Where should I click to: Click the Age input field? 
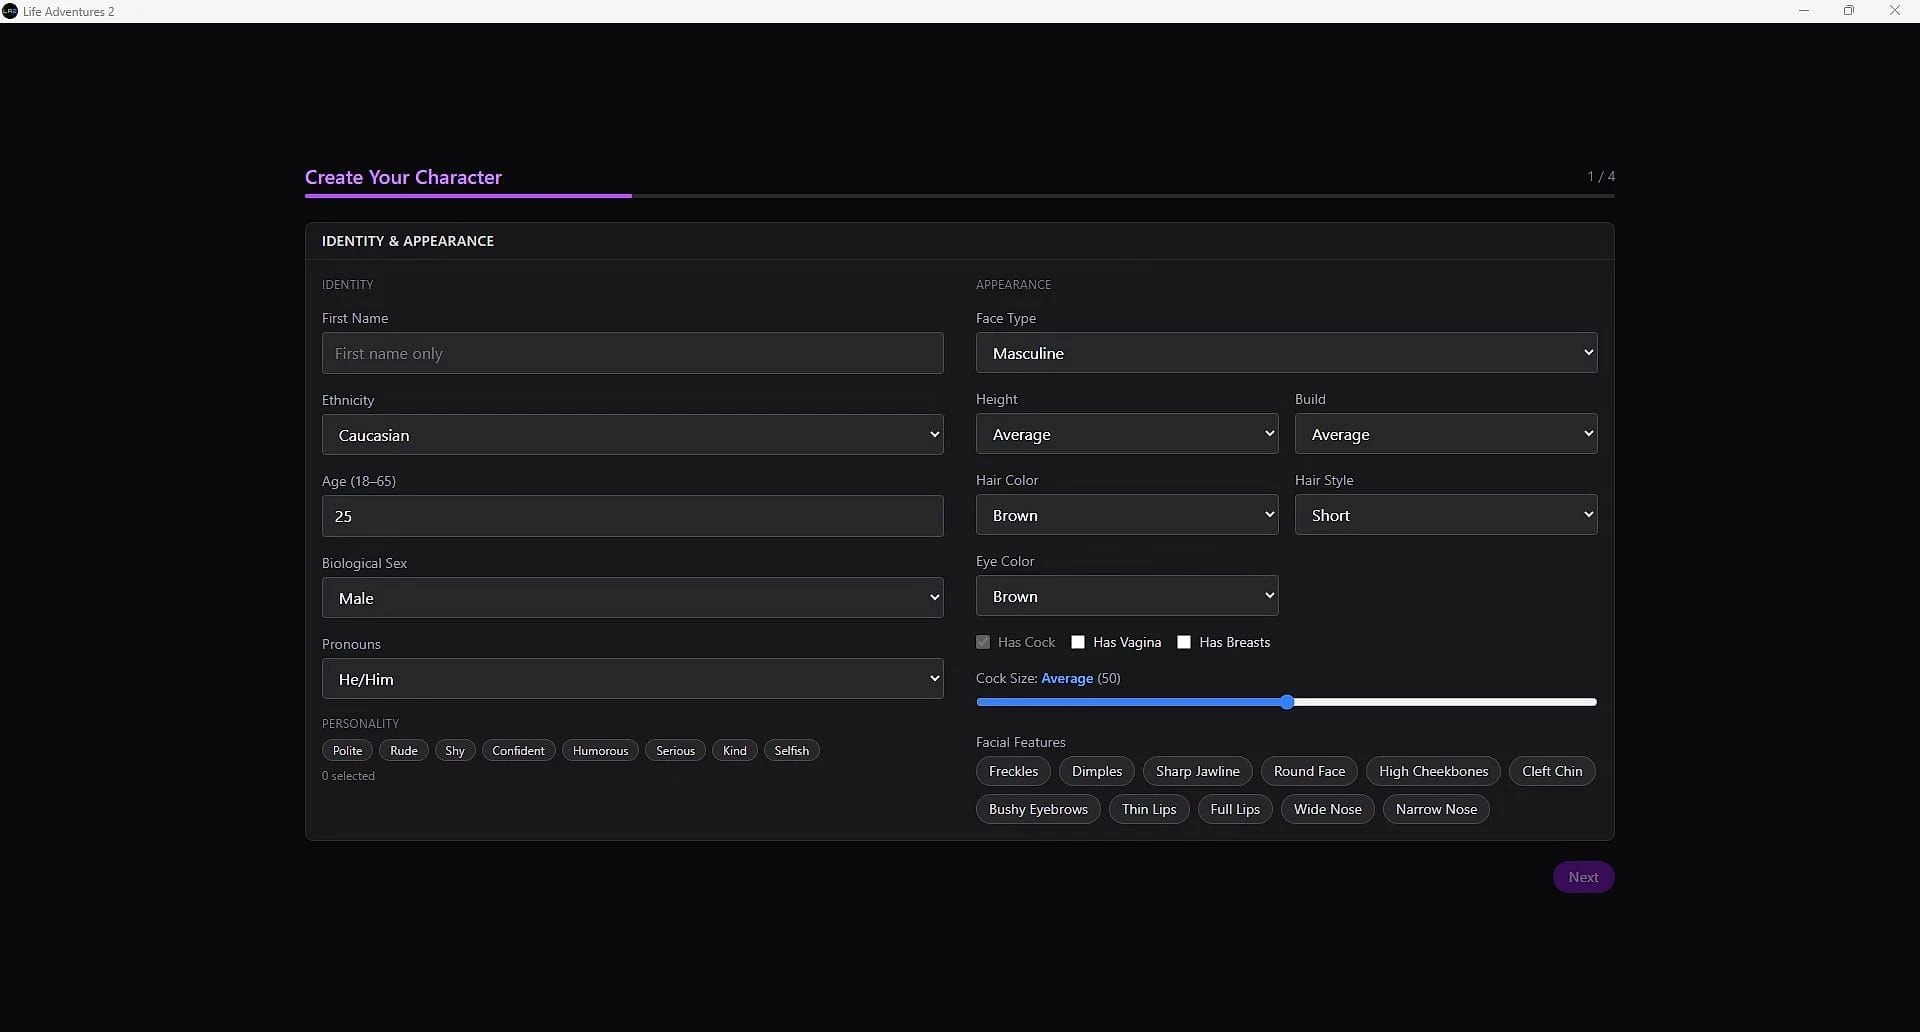coord(632,516)
